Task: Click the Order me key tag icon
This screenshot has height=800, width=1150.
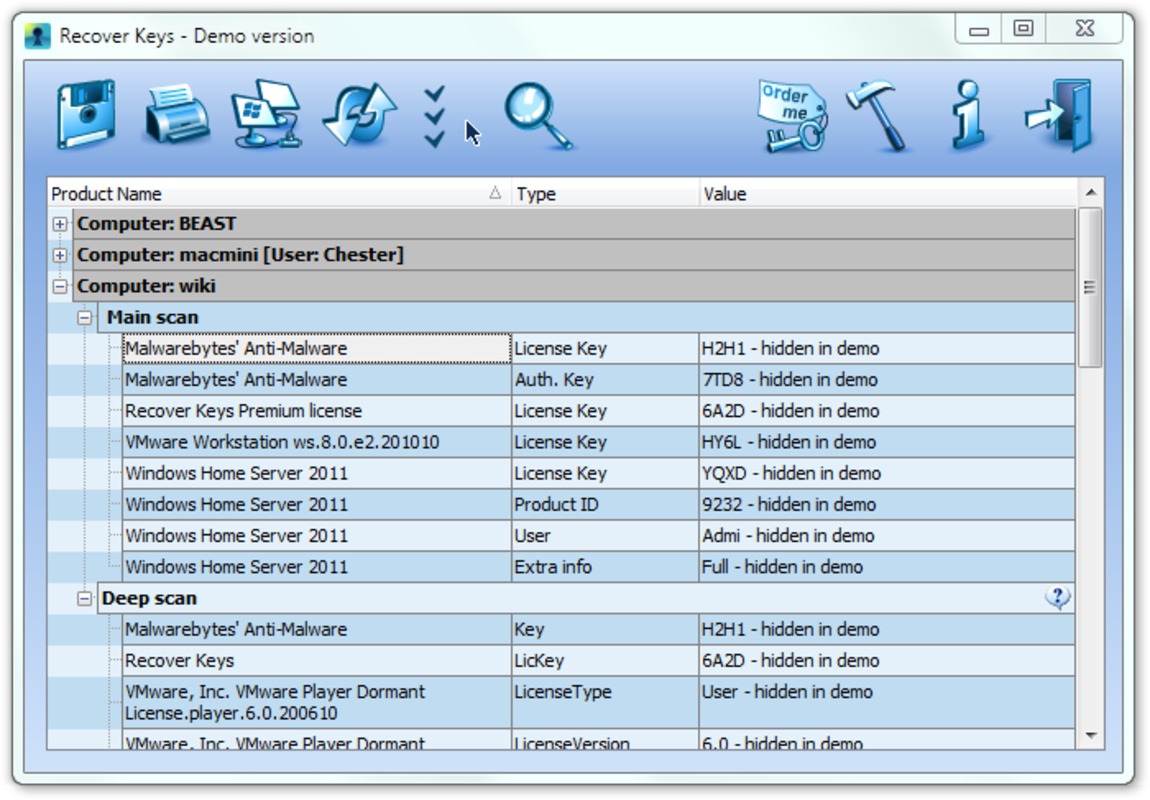Action: (793, 116)
